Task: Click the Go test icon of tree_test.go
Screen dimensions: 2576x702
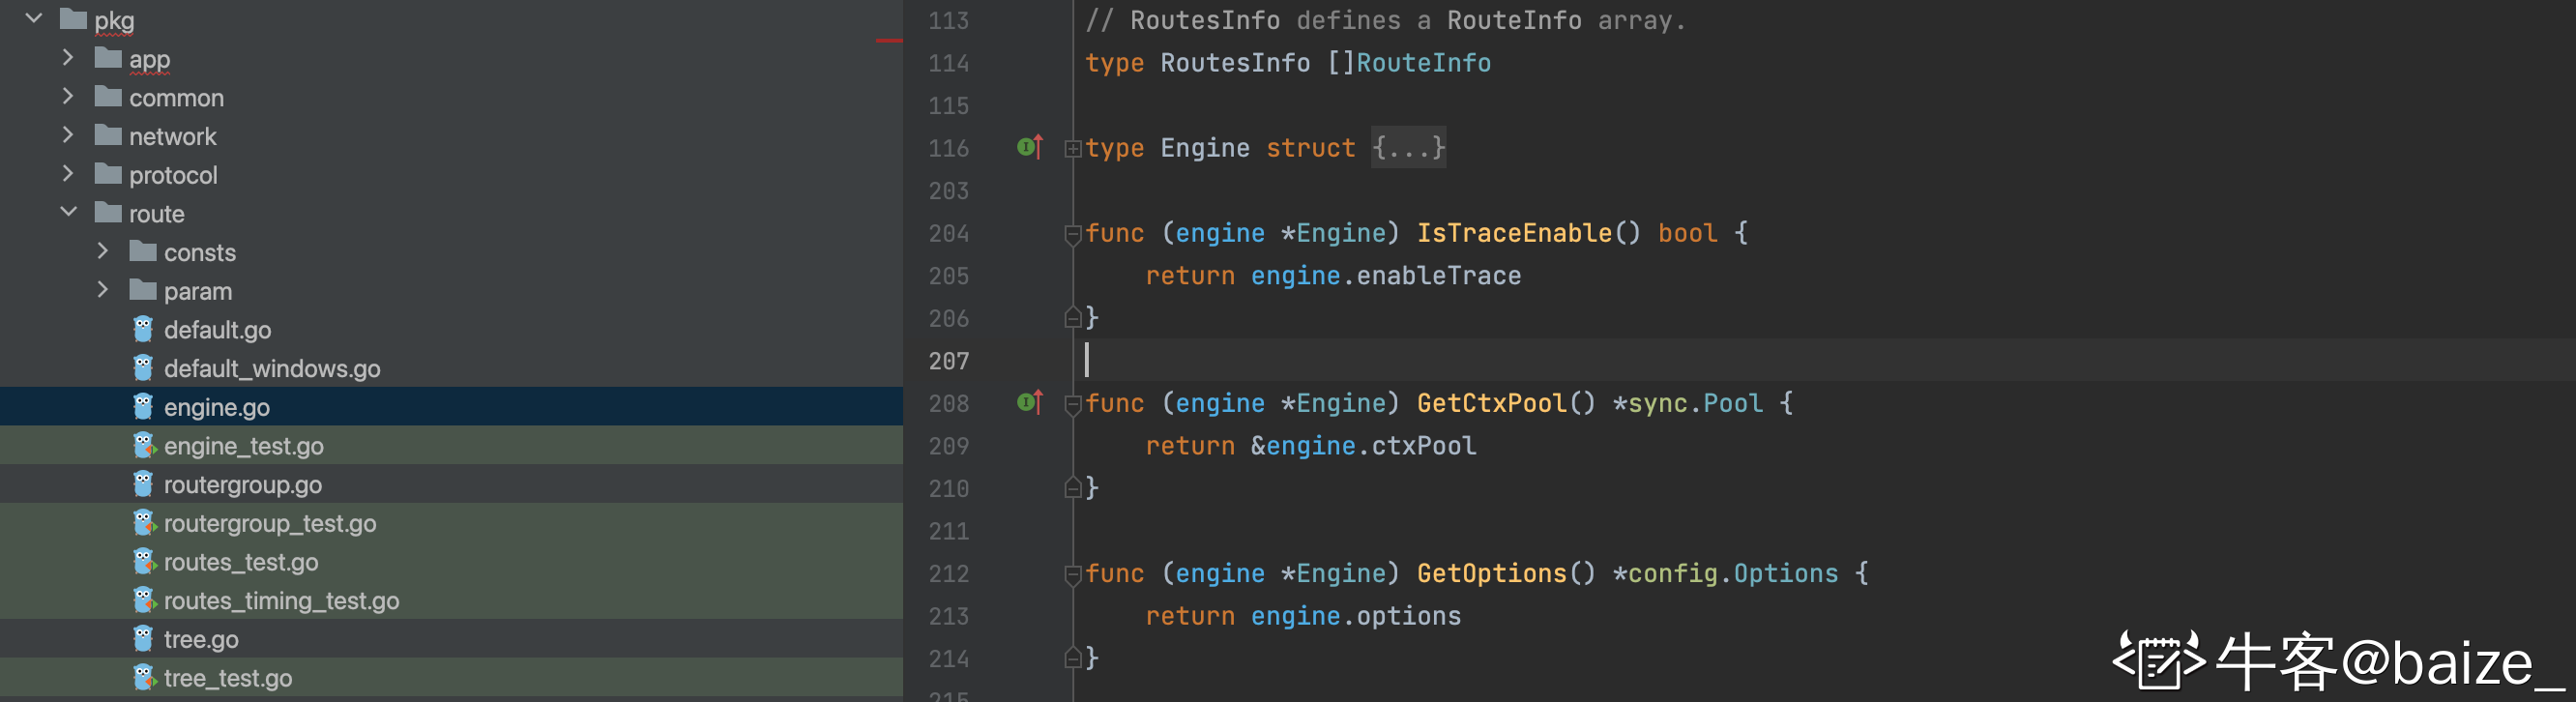Action: click(x=145, y=677)
